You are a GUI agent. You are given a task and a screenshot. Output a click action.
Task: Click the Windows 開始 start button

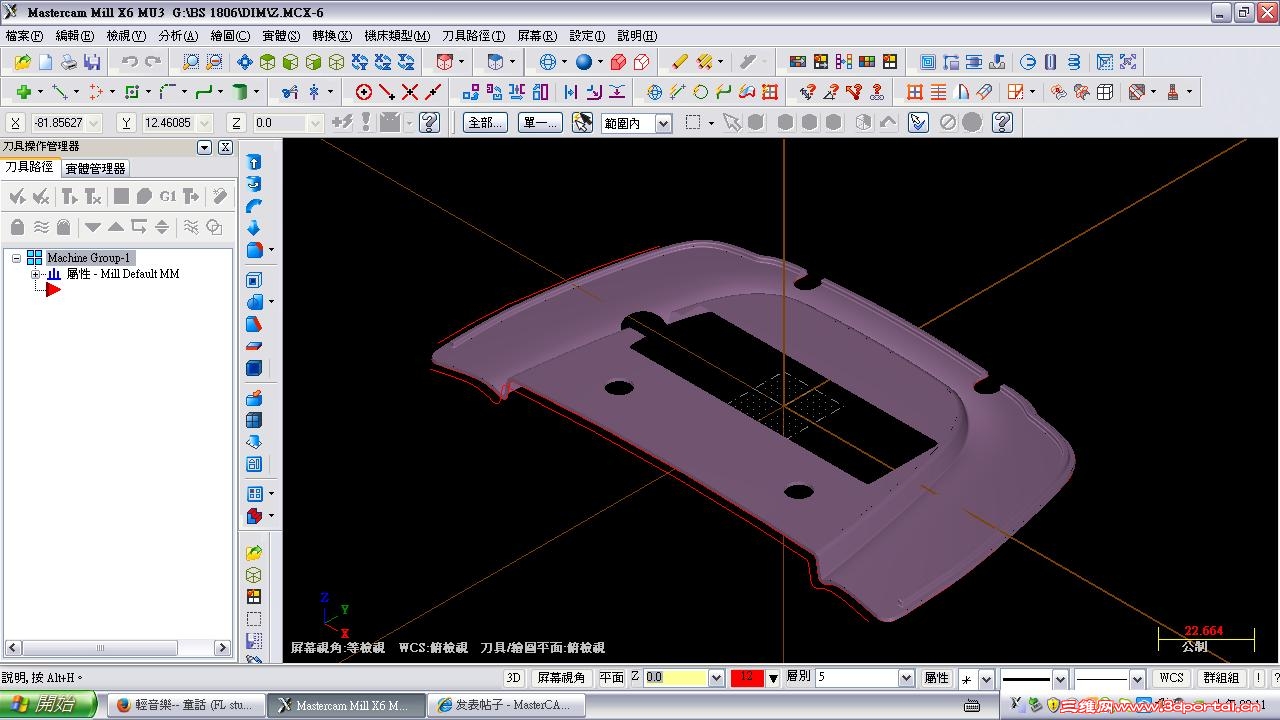(x=48, y=705)
